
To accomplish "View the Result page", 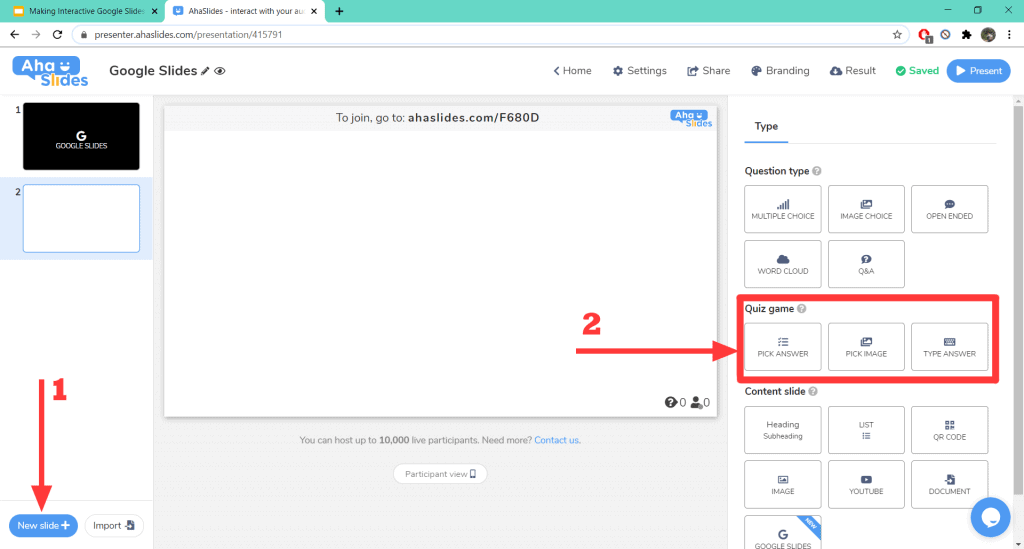I will click(x=852, y=71).
